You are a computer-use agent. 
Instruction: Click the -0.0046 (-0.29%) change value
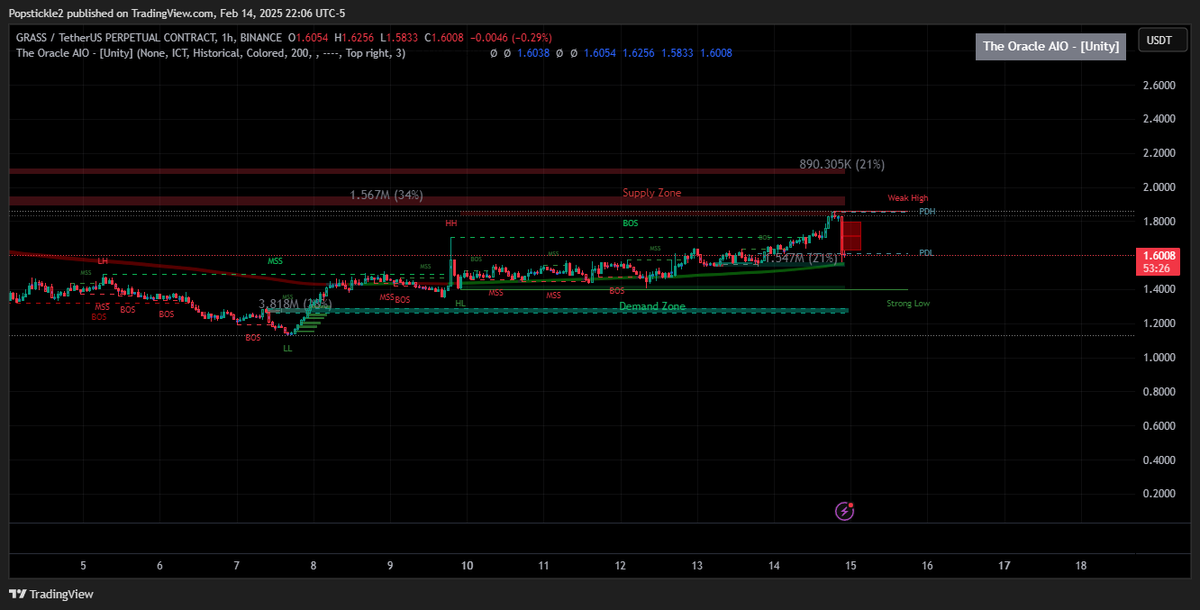coord(511,37)
